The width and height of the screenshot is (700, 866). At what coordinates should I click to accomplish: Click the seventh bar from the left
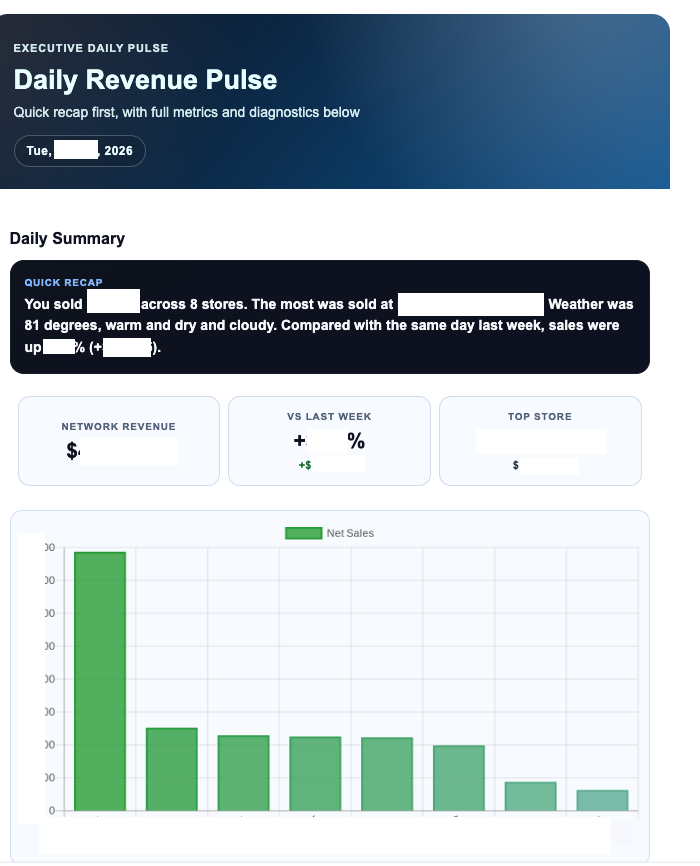pos(531,796)
